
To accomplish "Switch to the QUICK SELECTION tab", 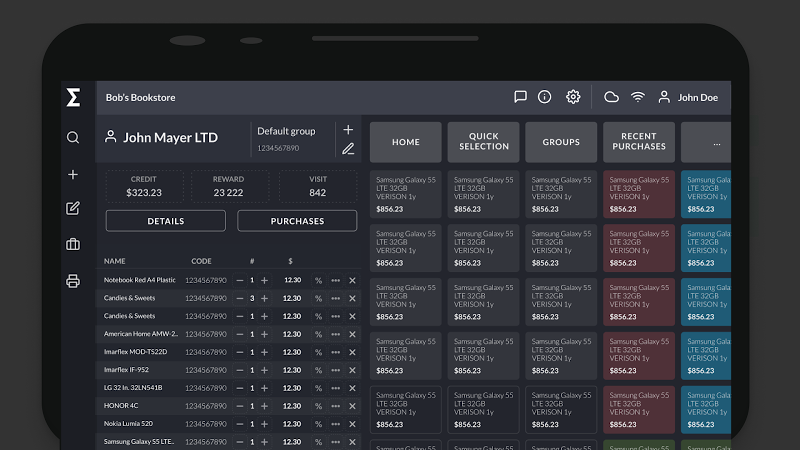I will (484, 142).
